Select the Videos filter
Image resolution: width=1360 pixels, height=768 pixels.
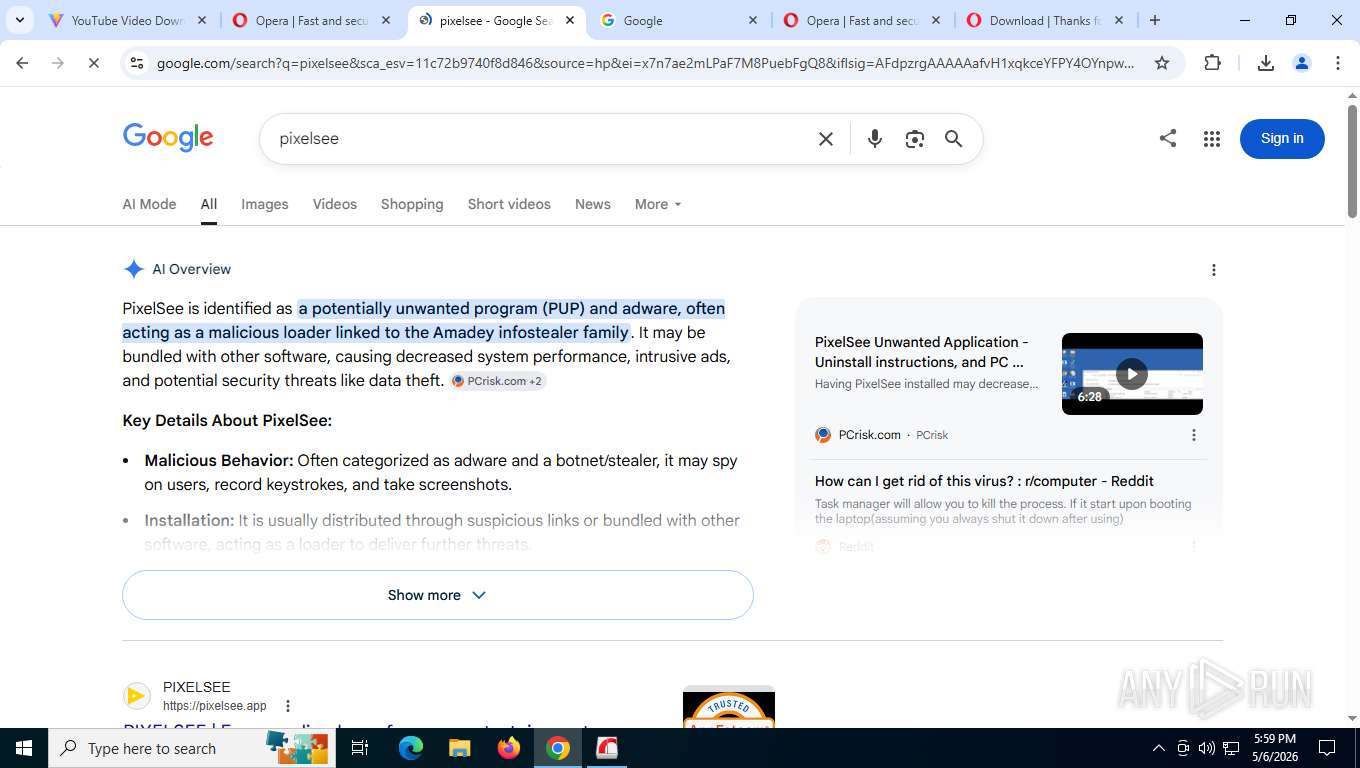334,204
